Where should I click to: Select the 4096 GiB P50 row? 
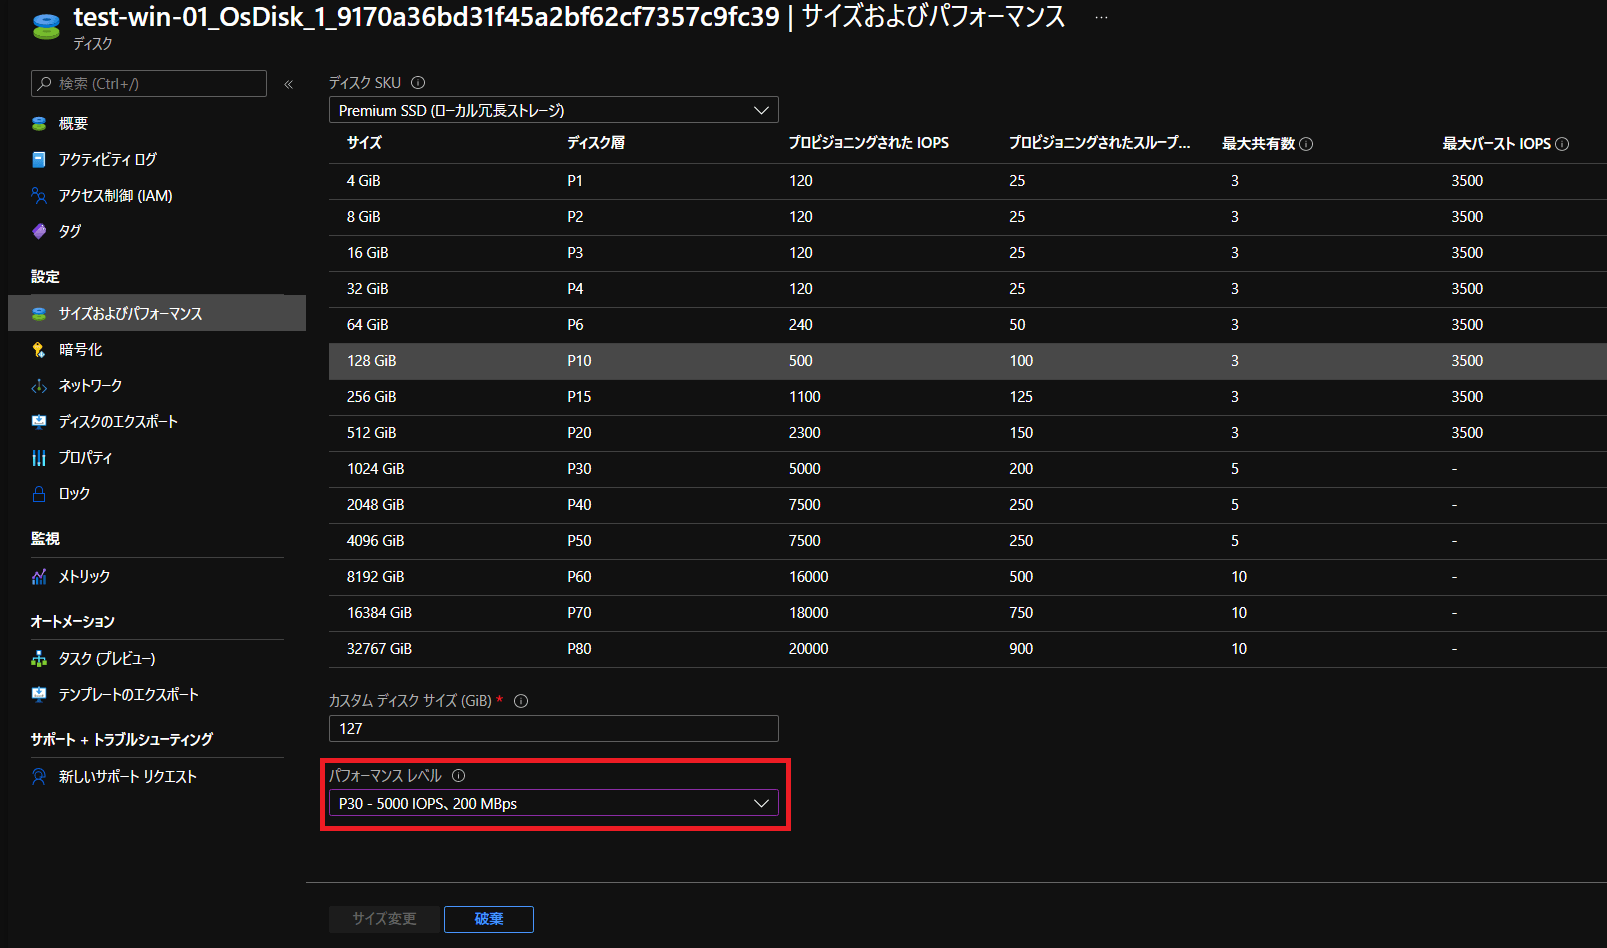click(967, 541)
